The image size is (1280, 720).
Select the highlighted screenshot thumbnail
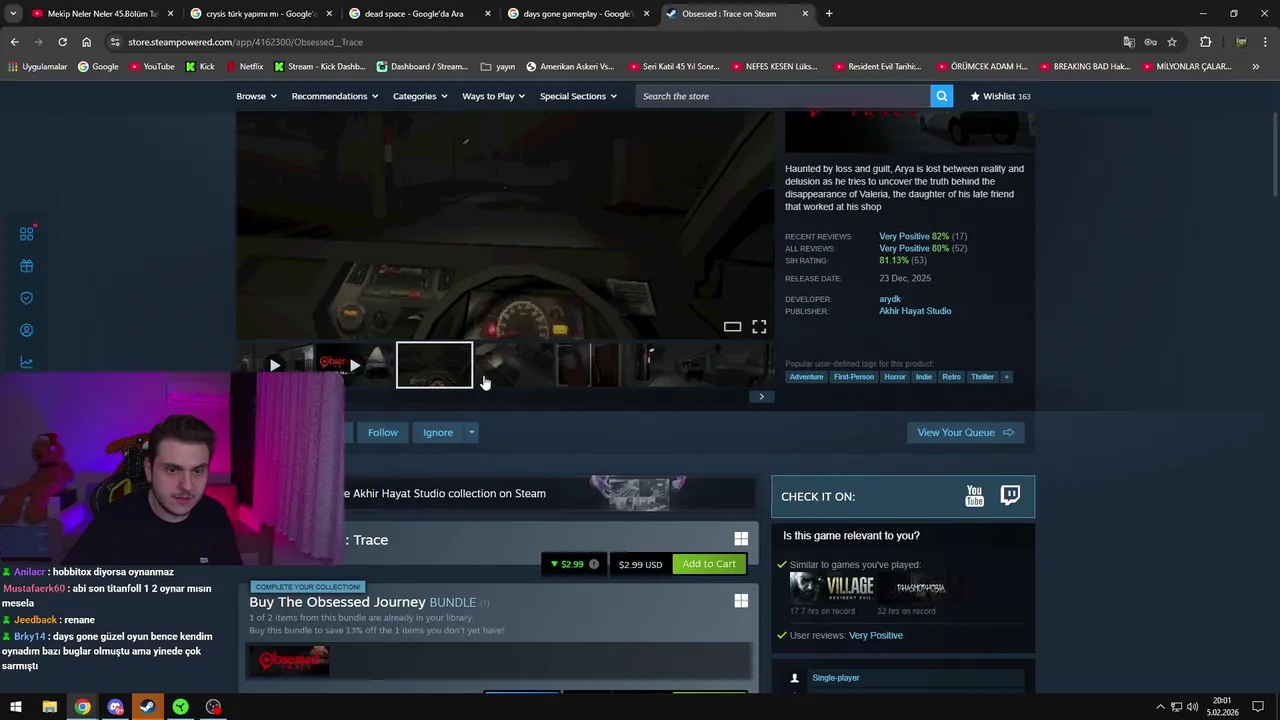[434, 365]
